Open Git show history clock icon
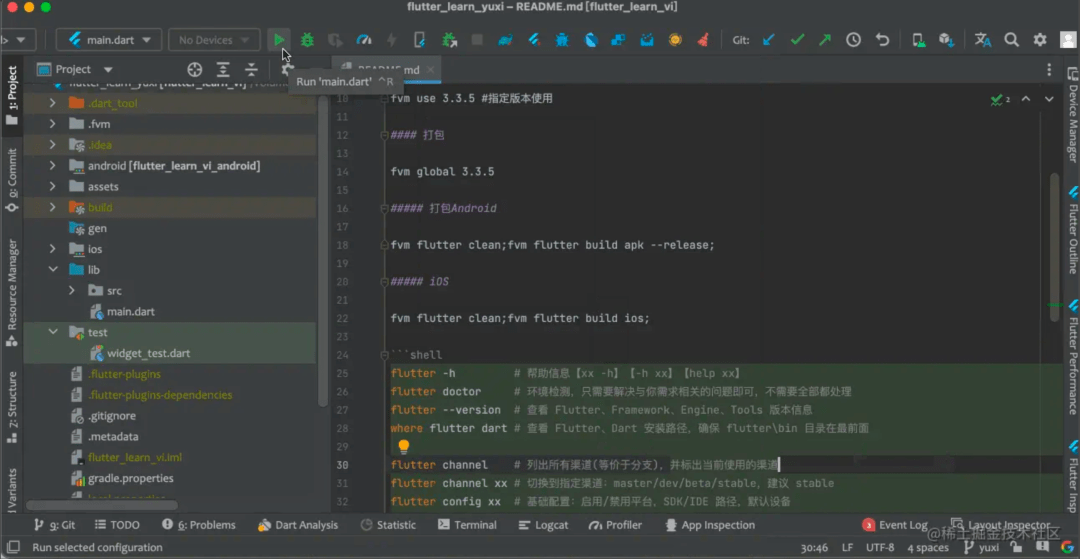 [x=853, y=40]
